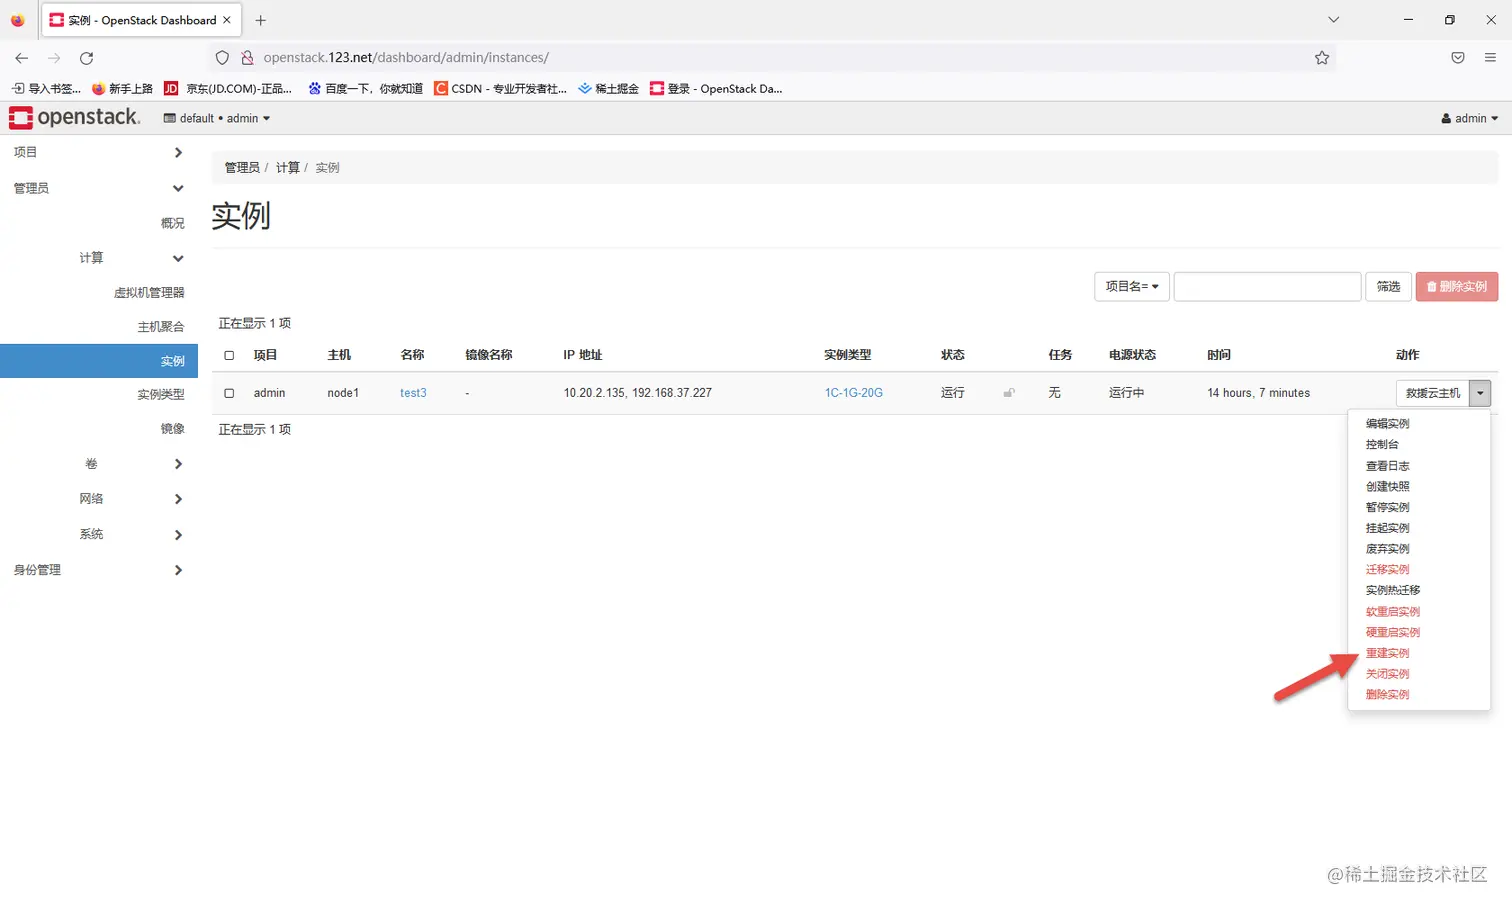
Task: Select 重建实例 from the actions menu
Action: [1387, 652]
